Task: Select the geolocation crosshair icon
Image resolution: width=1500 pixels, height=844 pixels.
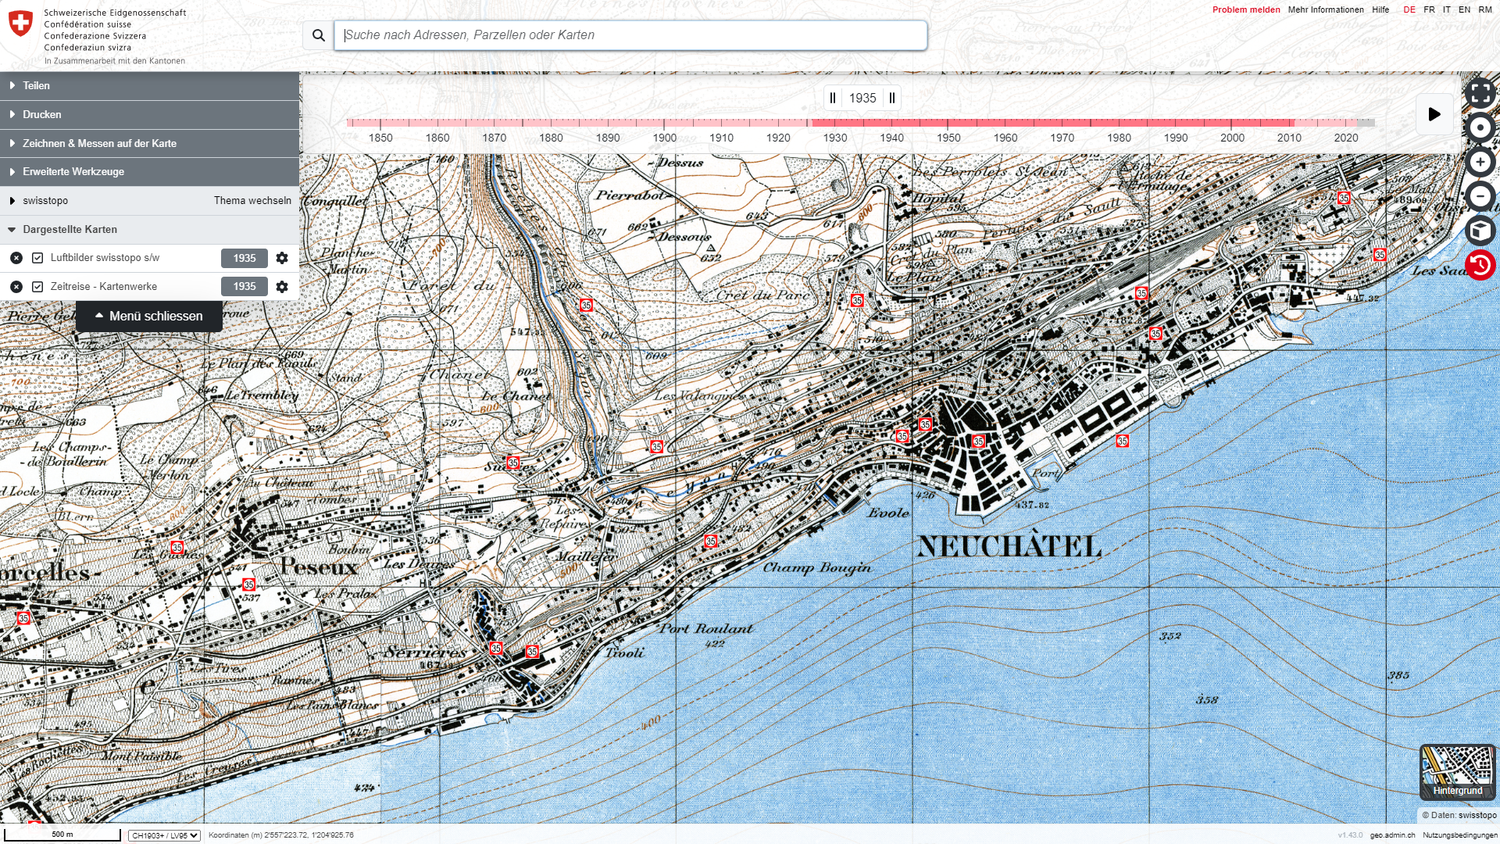Action: [1480, 127]
